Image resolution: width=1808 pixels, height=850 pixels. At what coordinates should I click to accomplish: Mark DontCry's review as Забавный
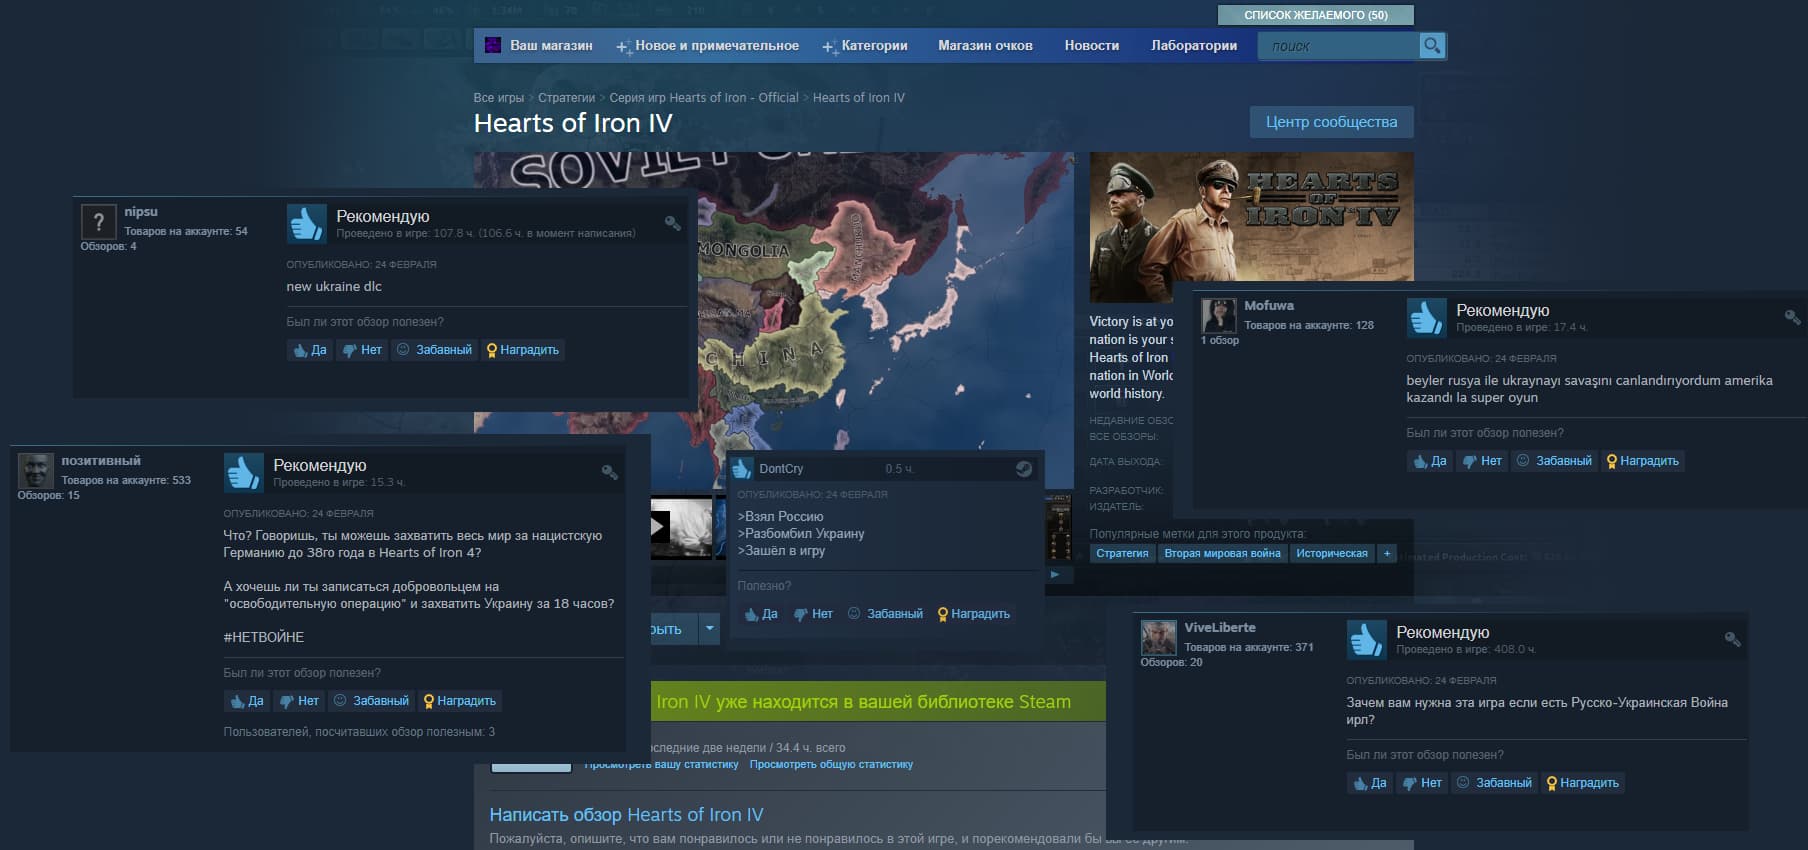pos(885,614)
